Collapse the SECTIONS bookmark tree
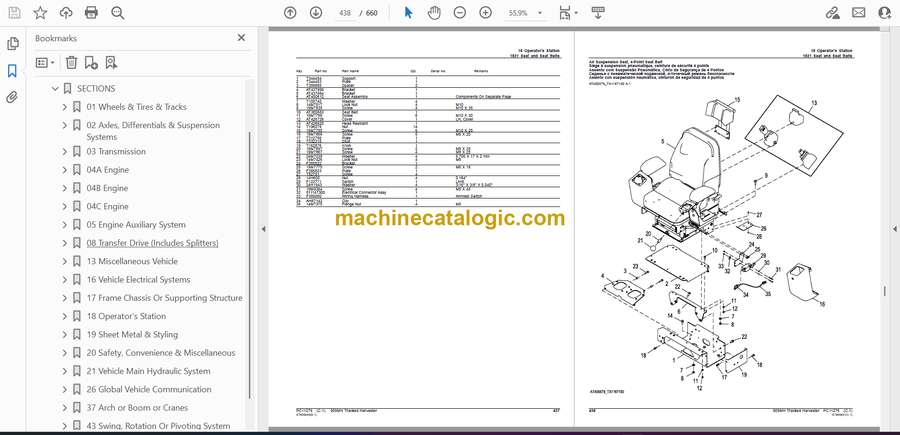900x435 pixels. coord(55,88)
